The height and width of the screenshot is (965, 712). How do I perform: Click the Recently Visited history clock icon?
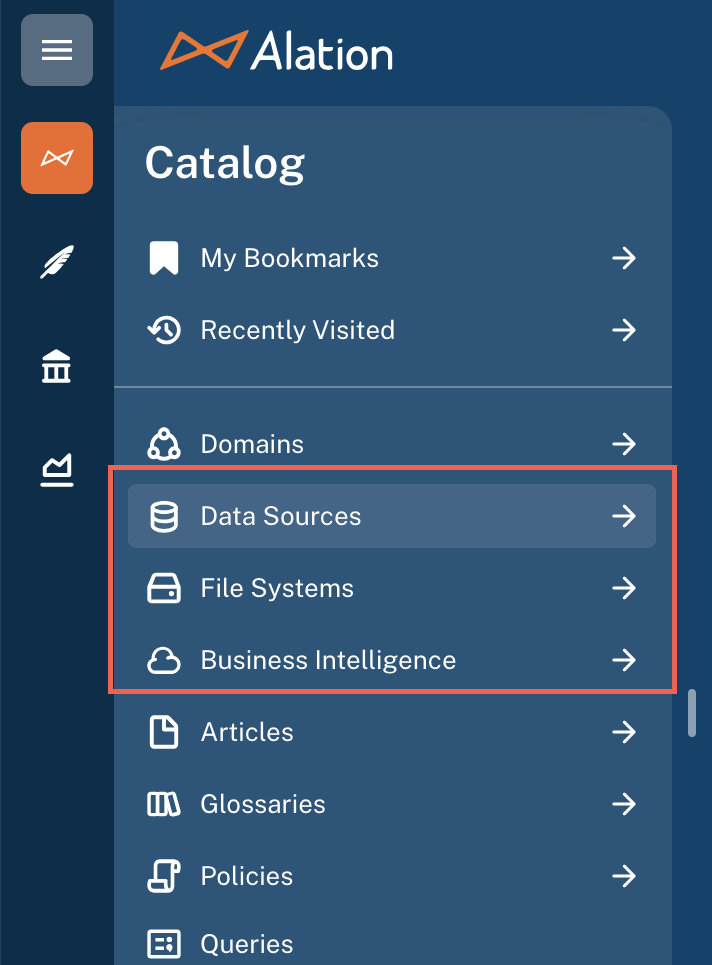click(164, 330)
